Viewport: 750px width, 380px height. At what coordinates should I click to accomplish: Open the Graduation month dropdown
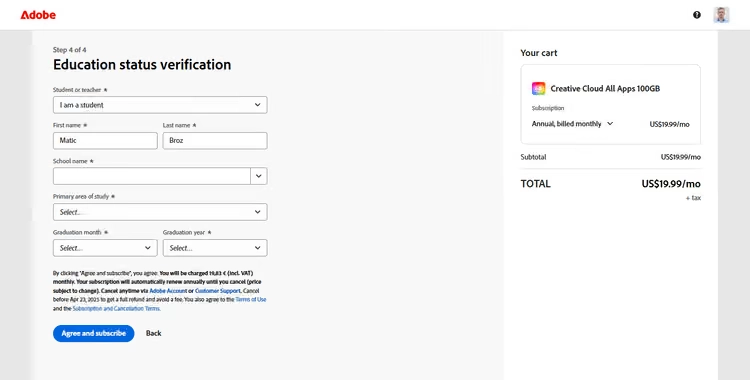105,248
